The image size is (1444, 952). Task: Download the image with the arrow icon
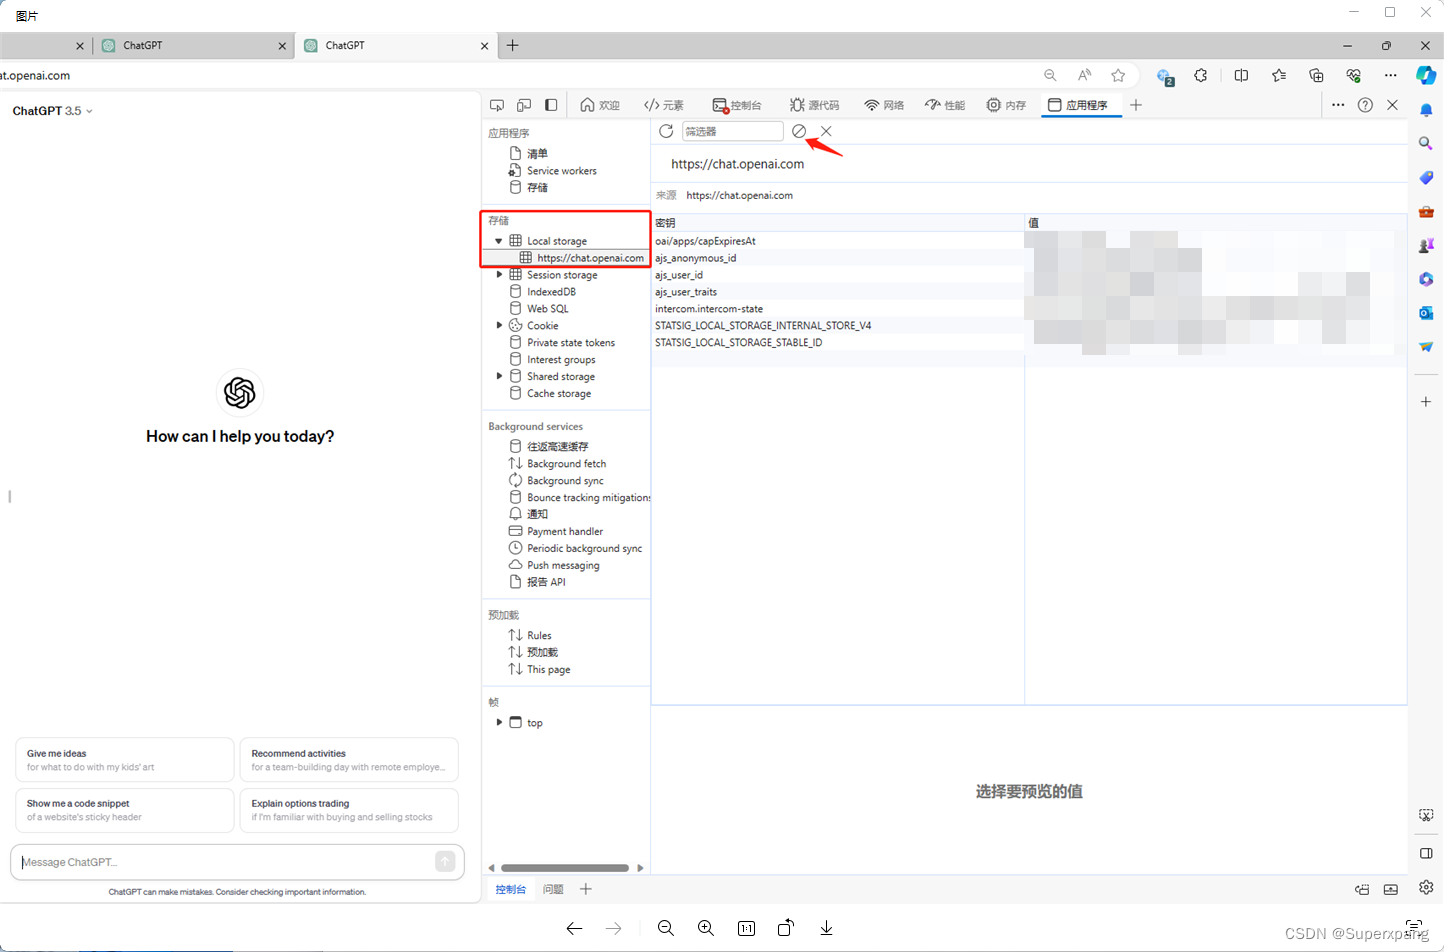(x=826, y=928)
